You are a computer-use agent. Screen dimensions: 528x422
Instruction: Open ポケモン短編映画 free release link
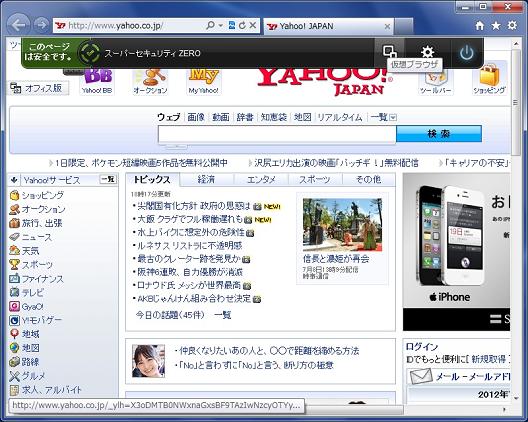click(141, 163)
